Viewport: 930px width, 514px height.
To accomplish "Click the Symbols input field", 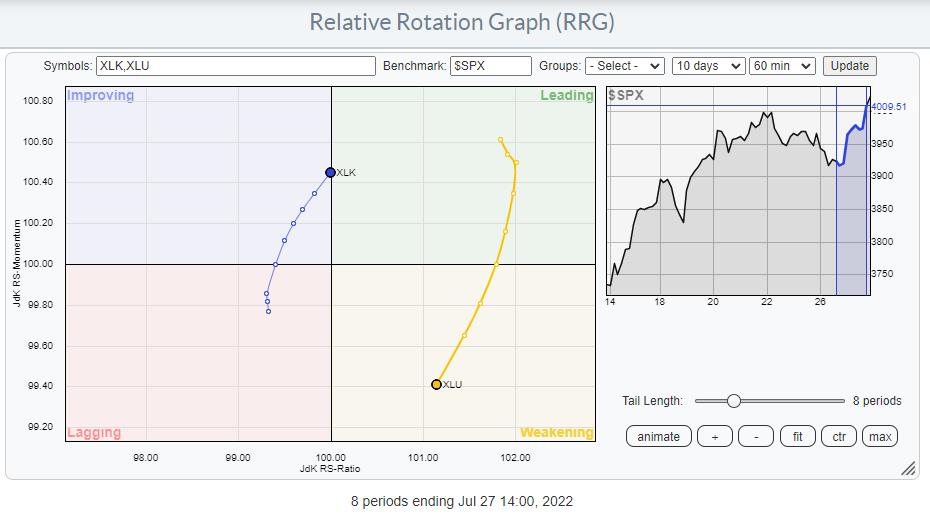I will click(x=235, y=66).
